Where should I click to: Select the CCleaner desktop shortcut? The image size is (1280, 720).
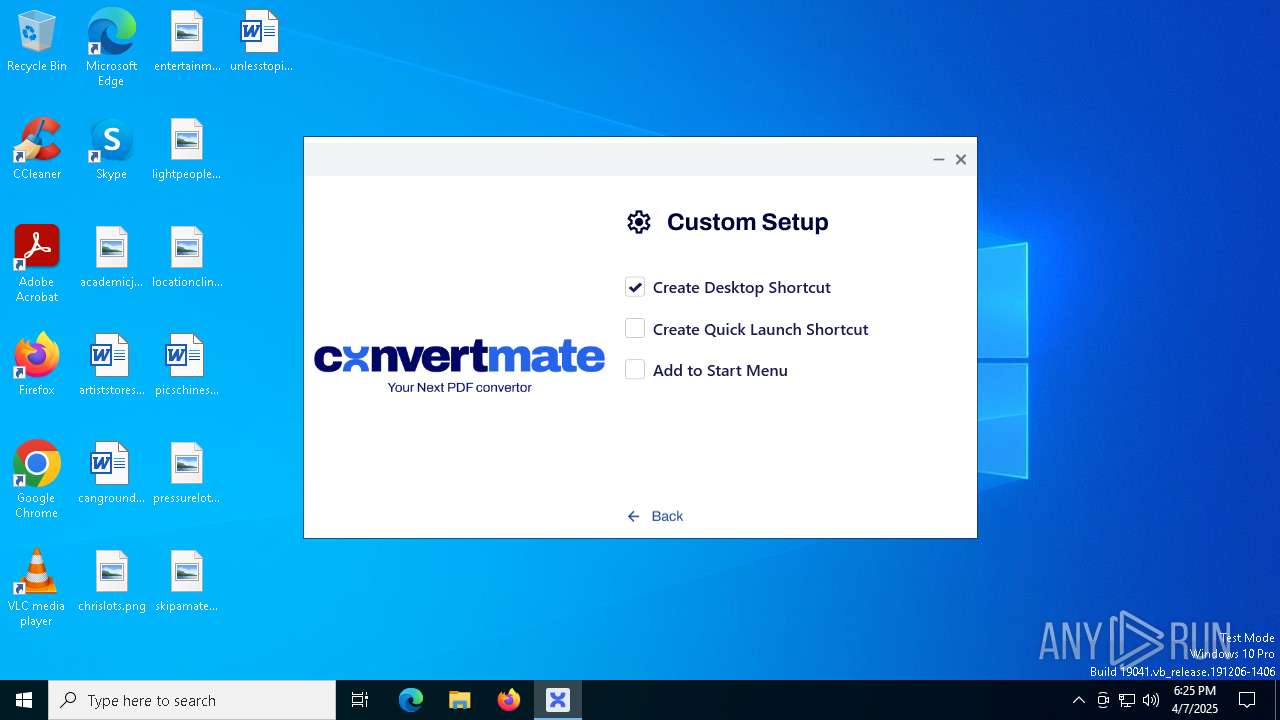(37, 150)
